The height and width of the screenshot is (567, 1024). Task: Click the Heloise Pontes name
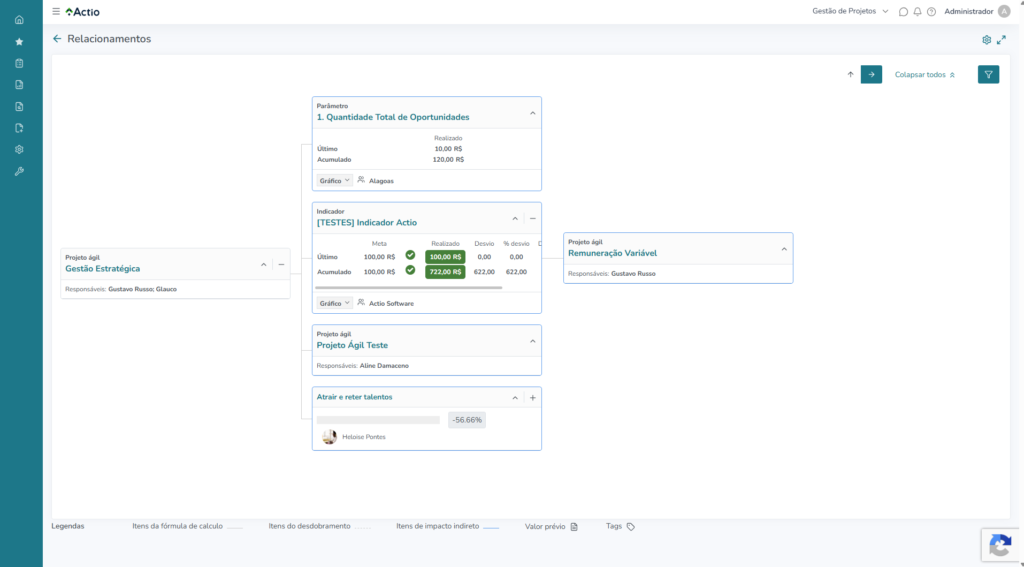tap(364, 437)
